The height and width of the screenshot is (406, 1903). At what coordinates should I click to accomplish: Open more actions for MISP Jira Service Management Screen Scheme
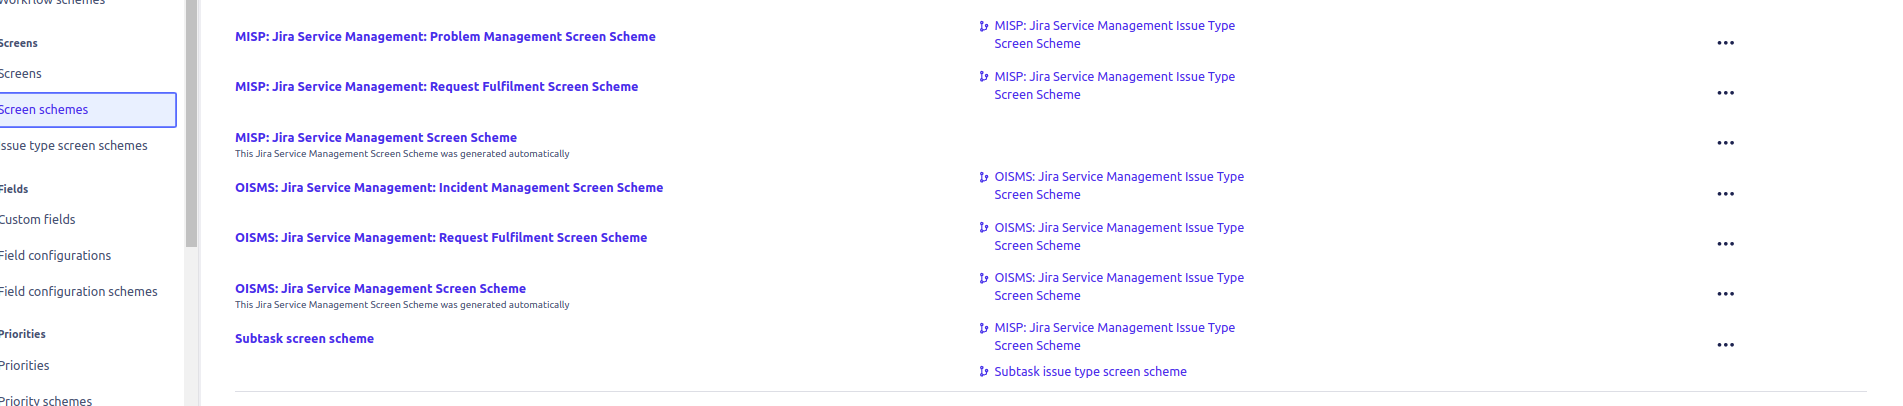coord(1725,143)
